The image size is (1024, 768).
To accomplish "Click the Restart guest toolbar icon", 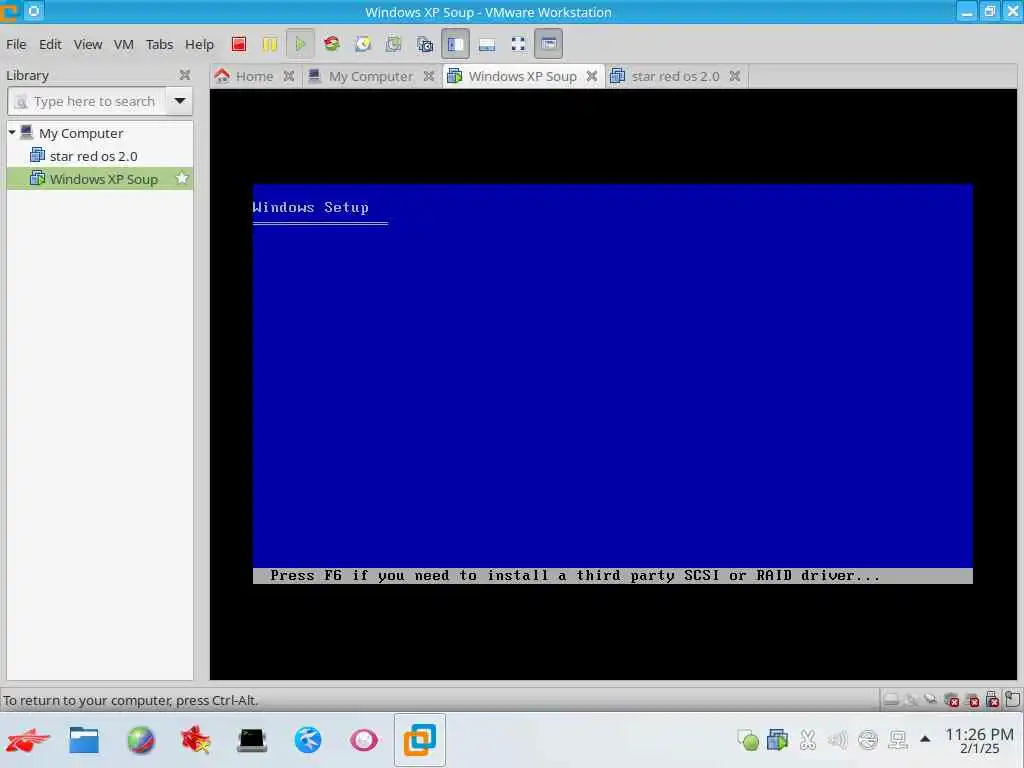I will coord(332,44).
